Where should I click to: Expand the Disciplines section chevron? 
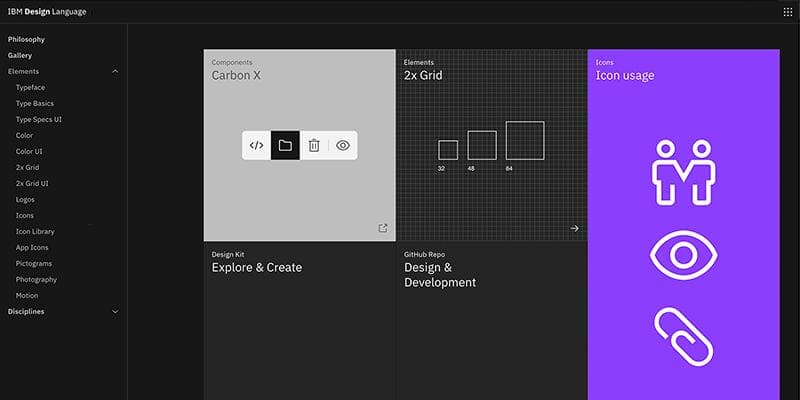(x=115, y=312)
